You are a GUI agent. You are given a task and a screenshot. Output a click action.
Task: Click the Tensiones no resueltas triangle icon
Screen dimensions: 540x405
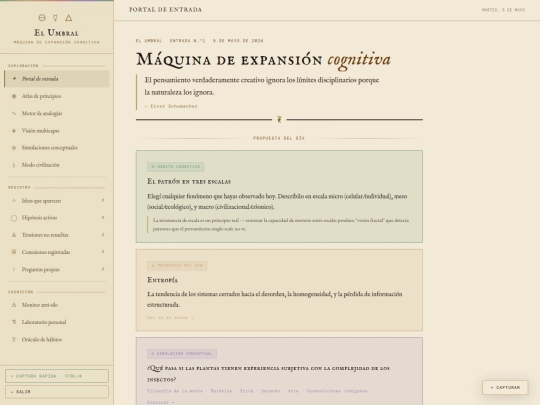coord(14,235)
